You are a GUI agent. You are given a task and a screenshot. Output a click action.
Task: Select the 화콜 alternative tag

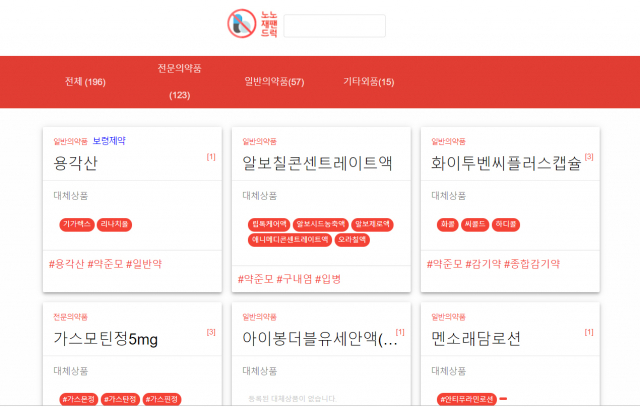point(448,224)
